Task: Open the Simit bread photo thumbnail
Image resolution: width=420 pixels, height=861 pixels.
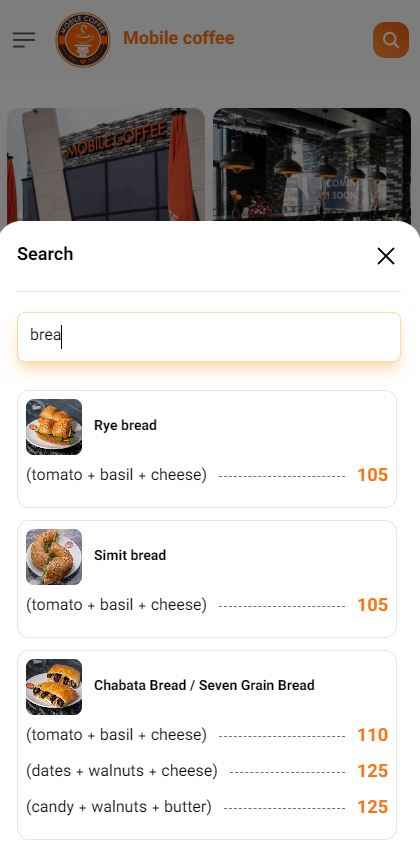Action: pos(54,557)
